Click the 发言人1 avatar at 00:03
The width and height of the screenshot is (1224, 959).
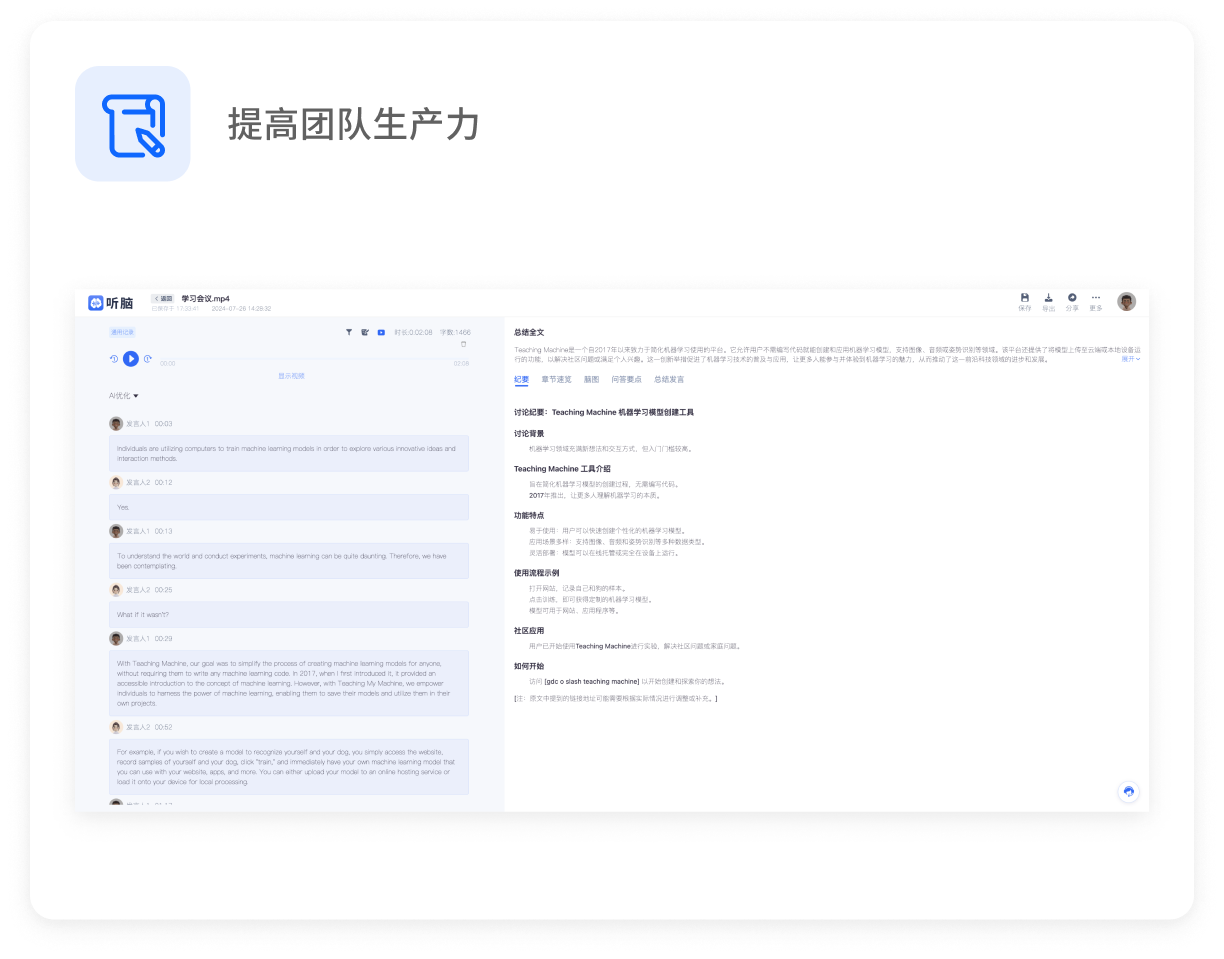click(116, 423)
